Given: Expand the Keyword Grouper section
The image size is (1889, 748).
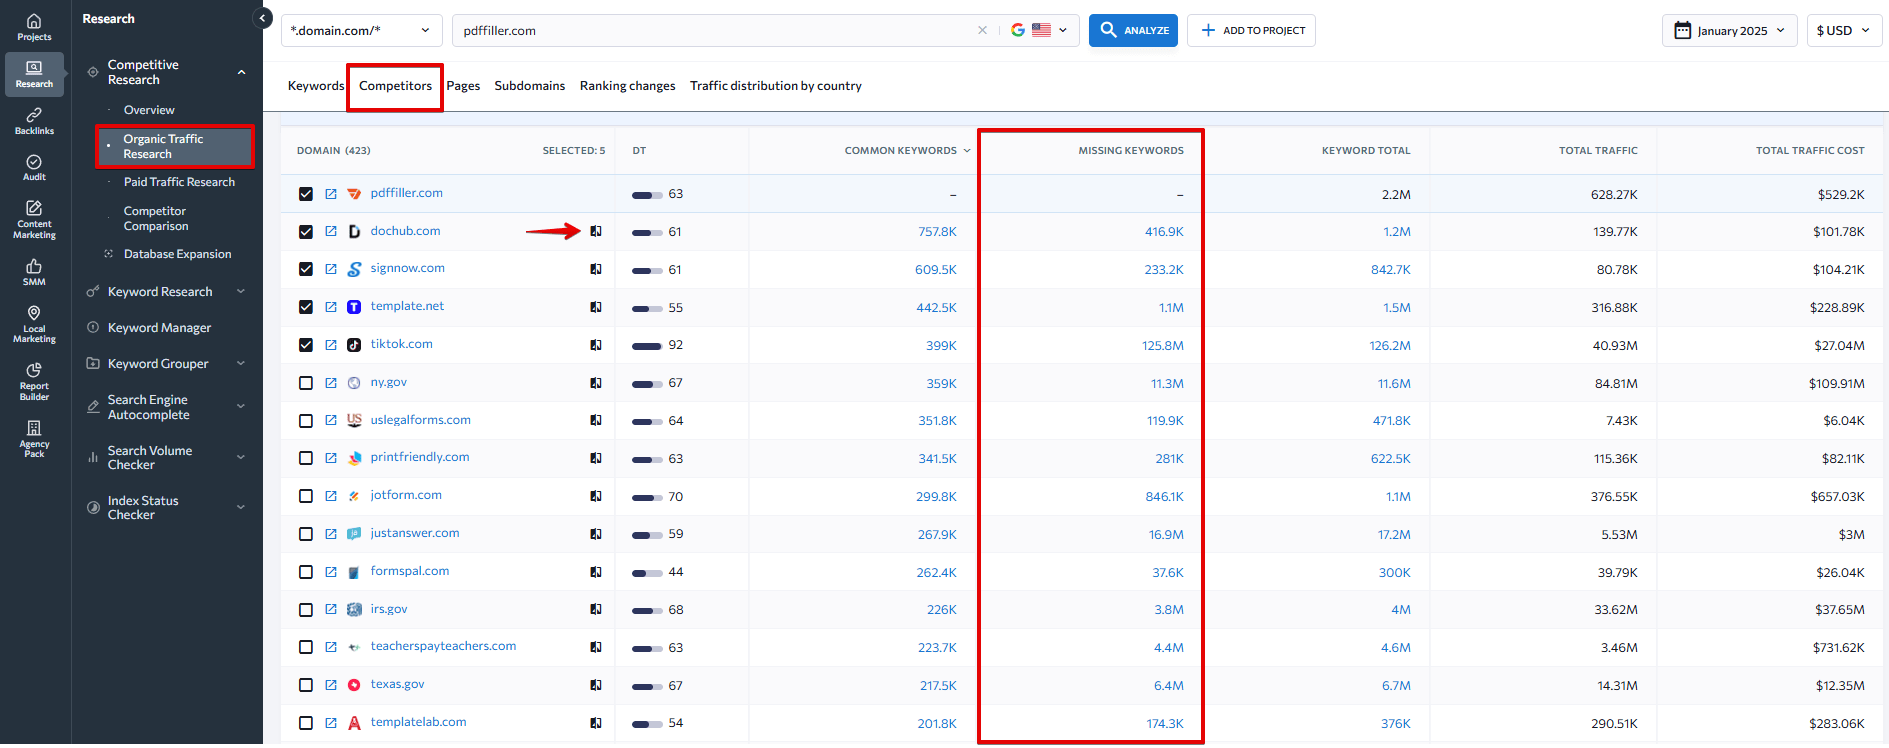Looking at the screenshot, I should tap(241, 363).
